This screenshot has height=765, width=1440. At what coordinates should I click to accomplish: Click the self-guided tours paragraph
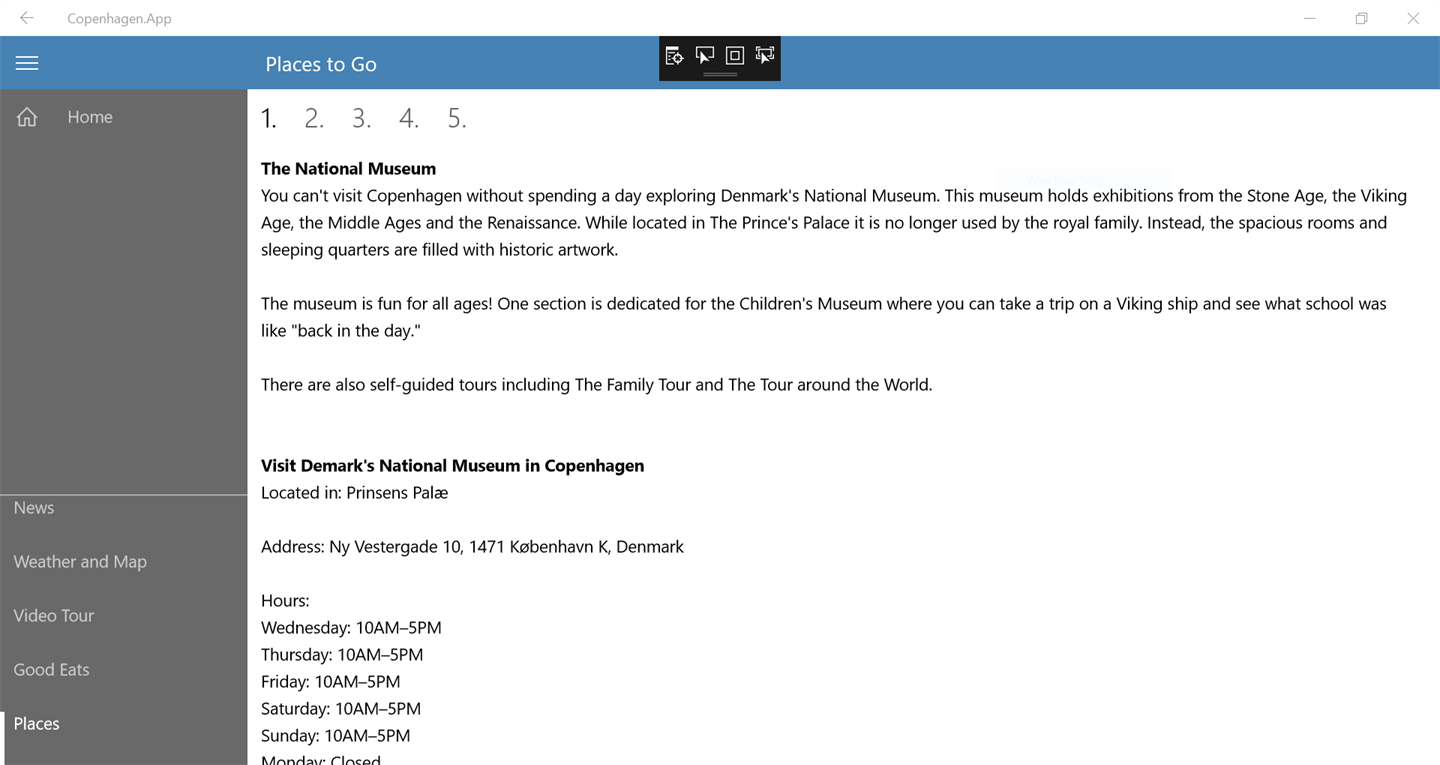click(597, 385)
